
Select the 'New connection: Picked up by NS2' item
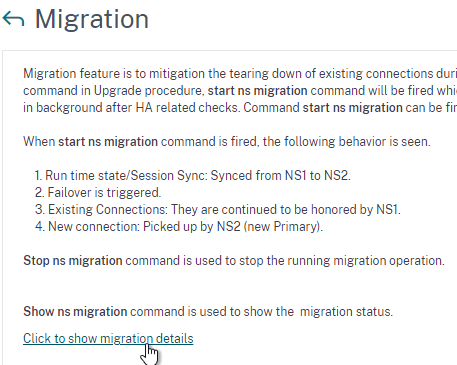pyautogui.click(x=179, y=226)
